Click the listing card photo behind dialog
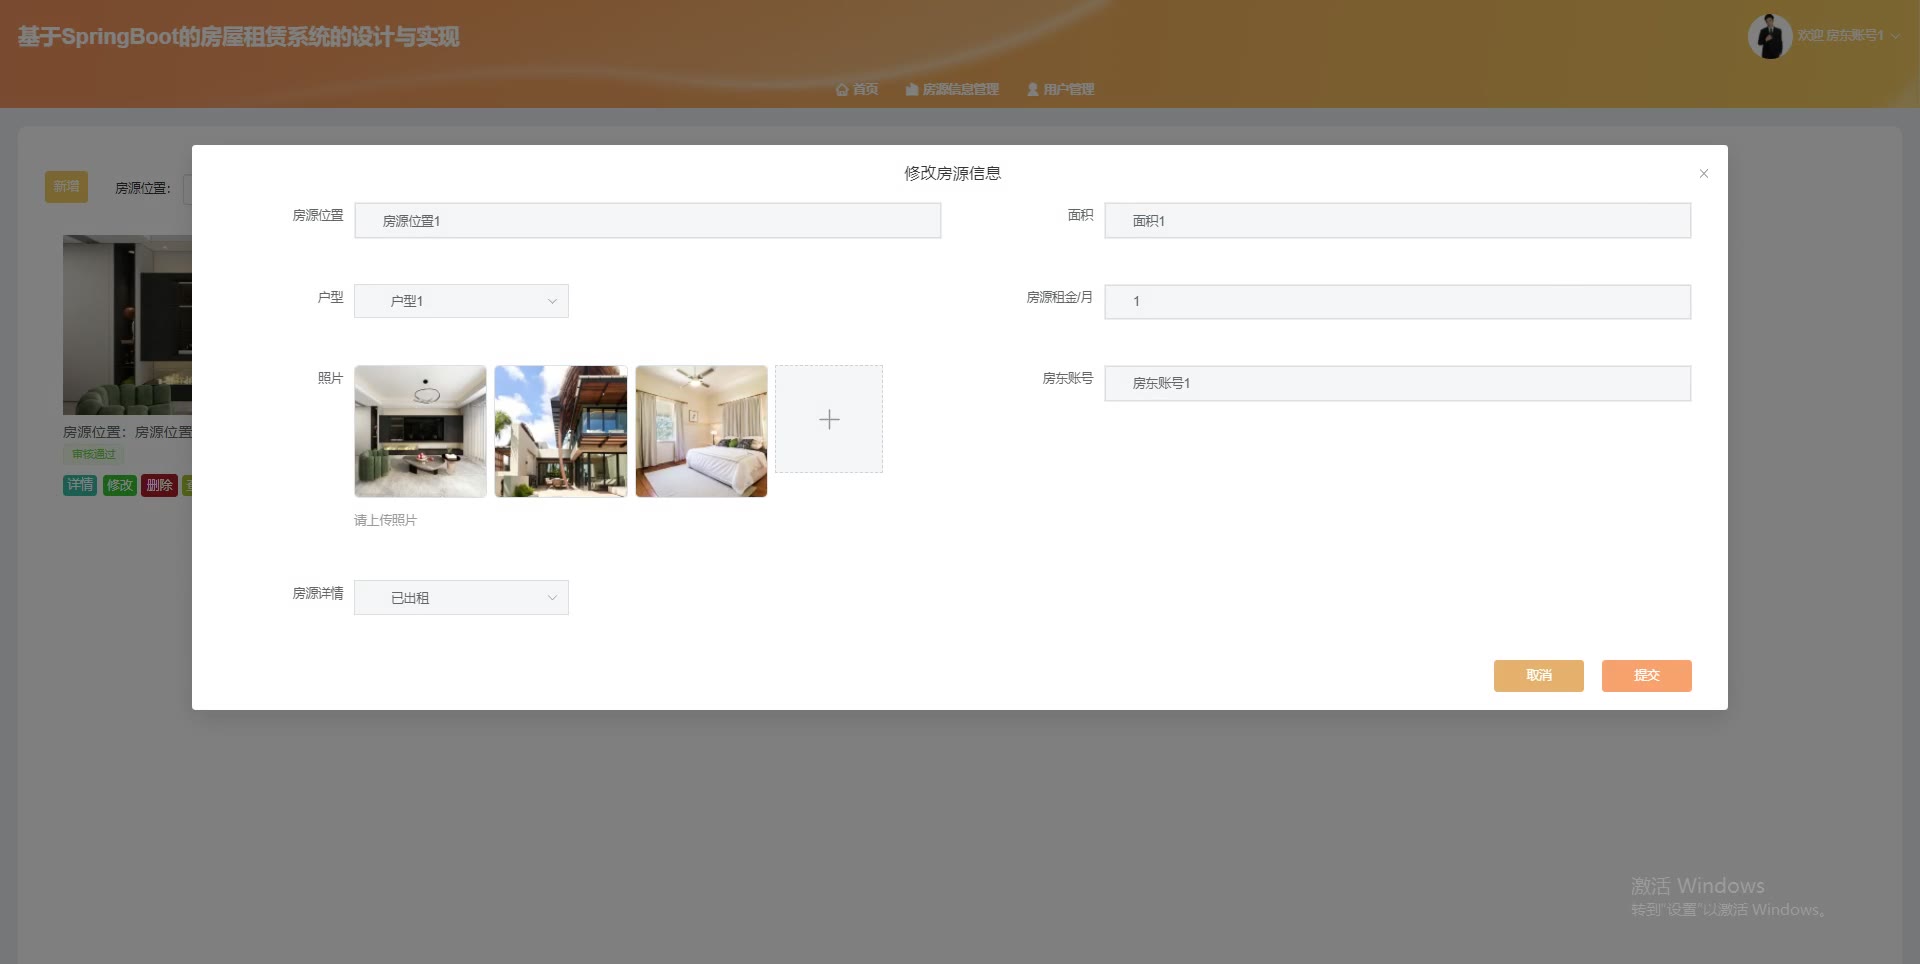 [x=127, y=325]
